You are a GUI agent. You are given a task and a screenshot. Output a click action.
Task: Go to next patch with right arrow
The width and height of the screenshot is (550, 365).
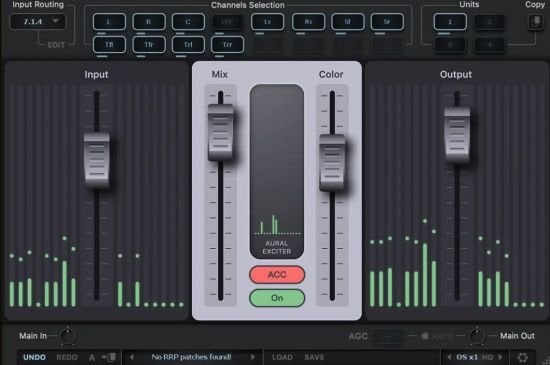tap(253, 357)
